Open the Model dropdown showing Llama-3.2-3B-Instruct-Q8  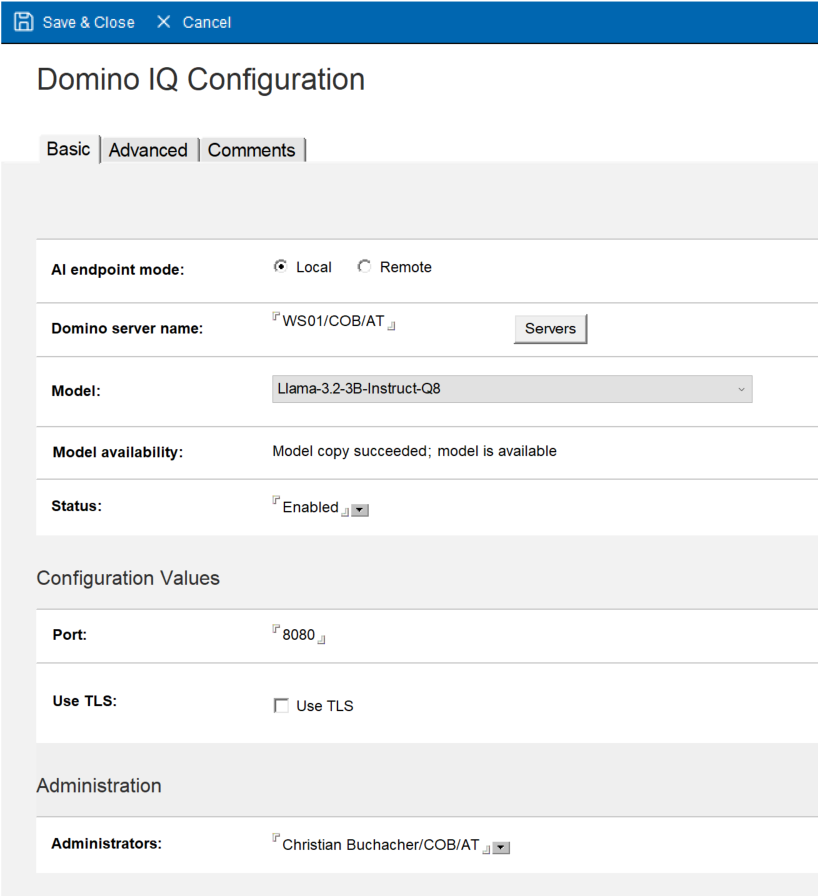[511, 389]
